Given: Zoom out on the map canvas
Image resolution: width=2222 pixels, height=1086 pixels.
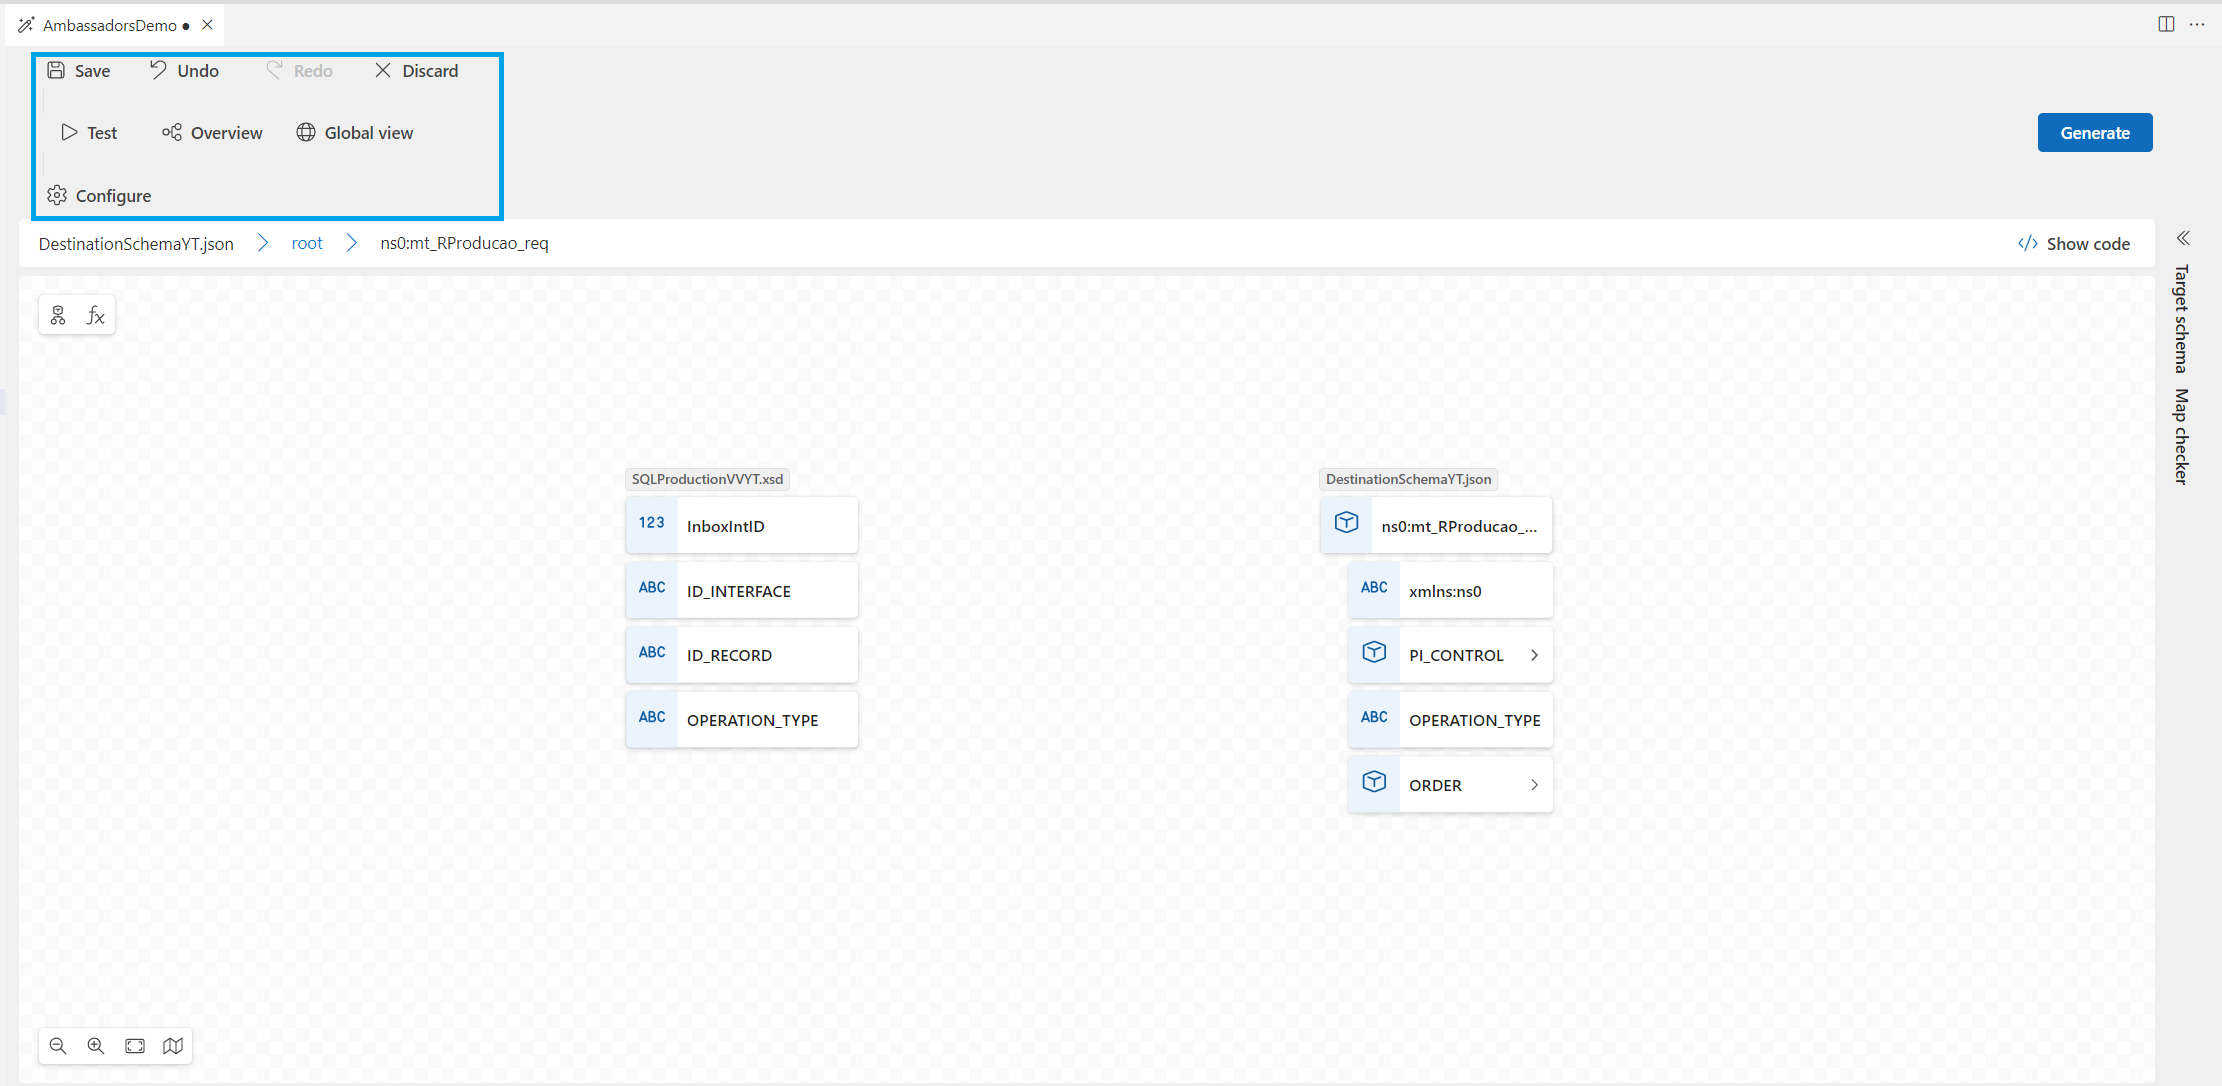Looking at the screenshot, I should (58, 1045).
